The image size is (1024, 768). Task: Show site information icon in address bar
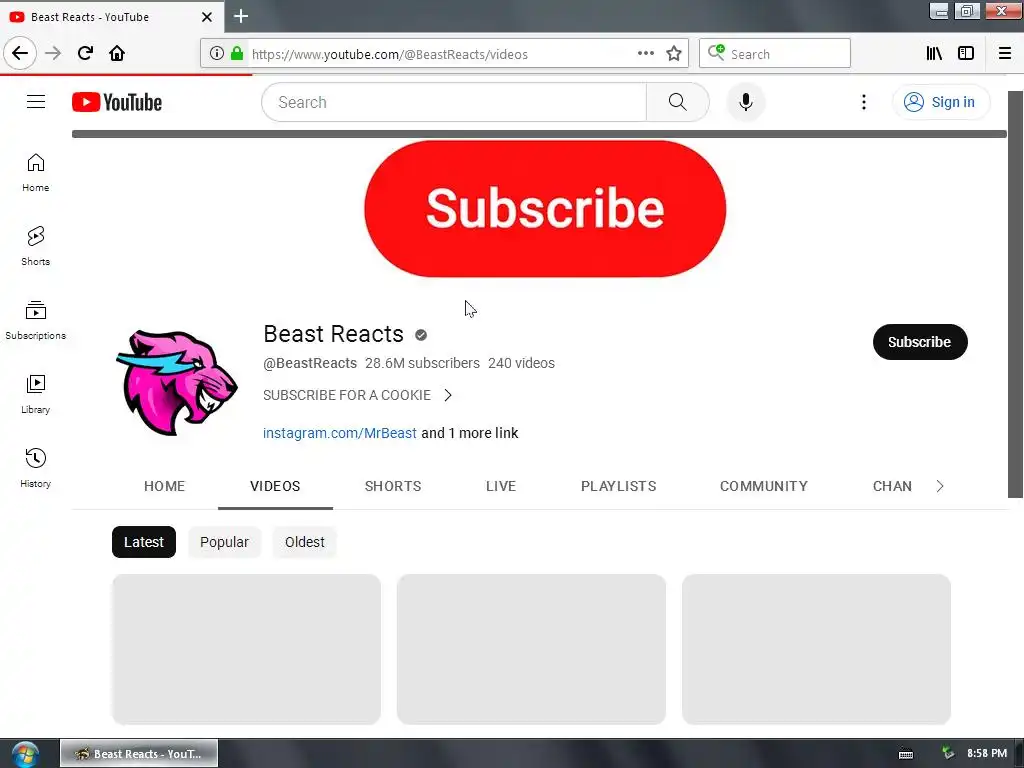coord(216,54)
